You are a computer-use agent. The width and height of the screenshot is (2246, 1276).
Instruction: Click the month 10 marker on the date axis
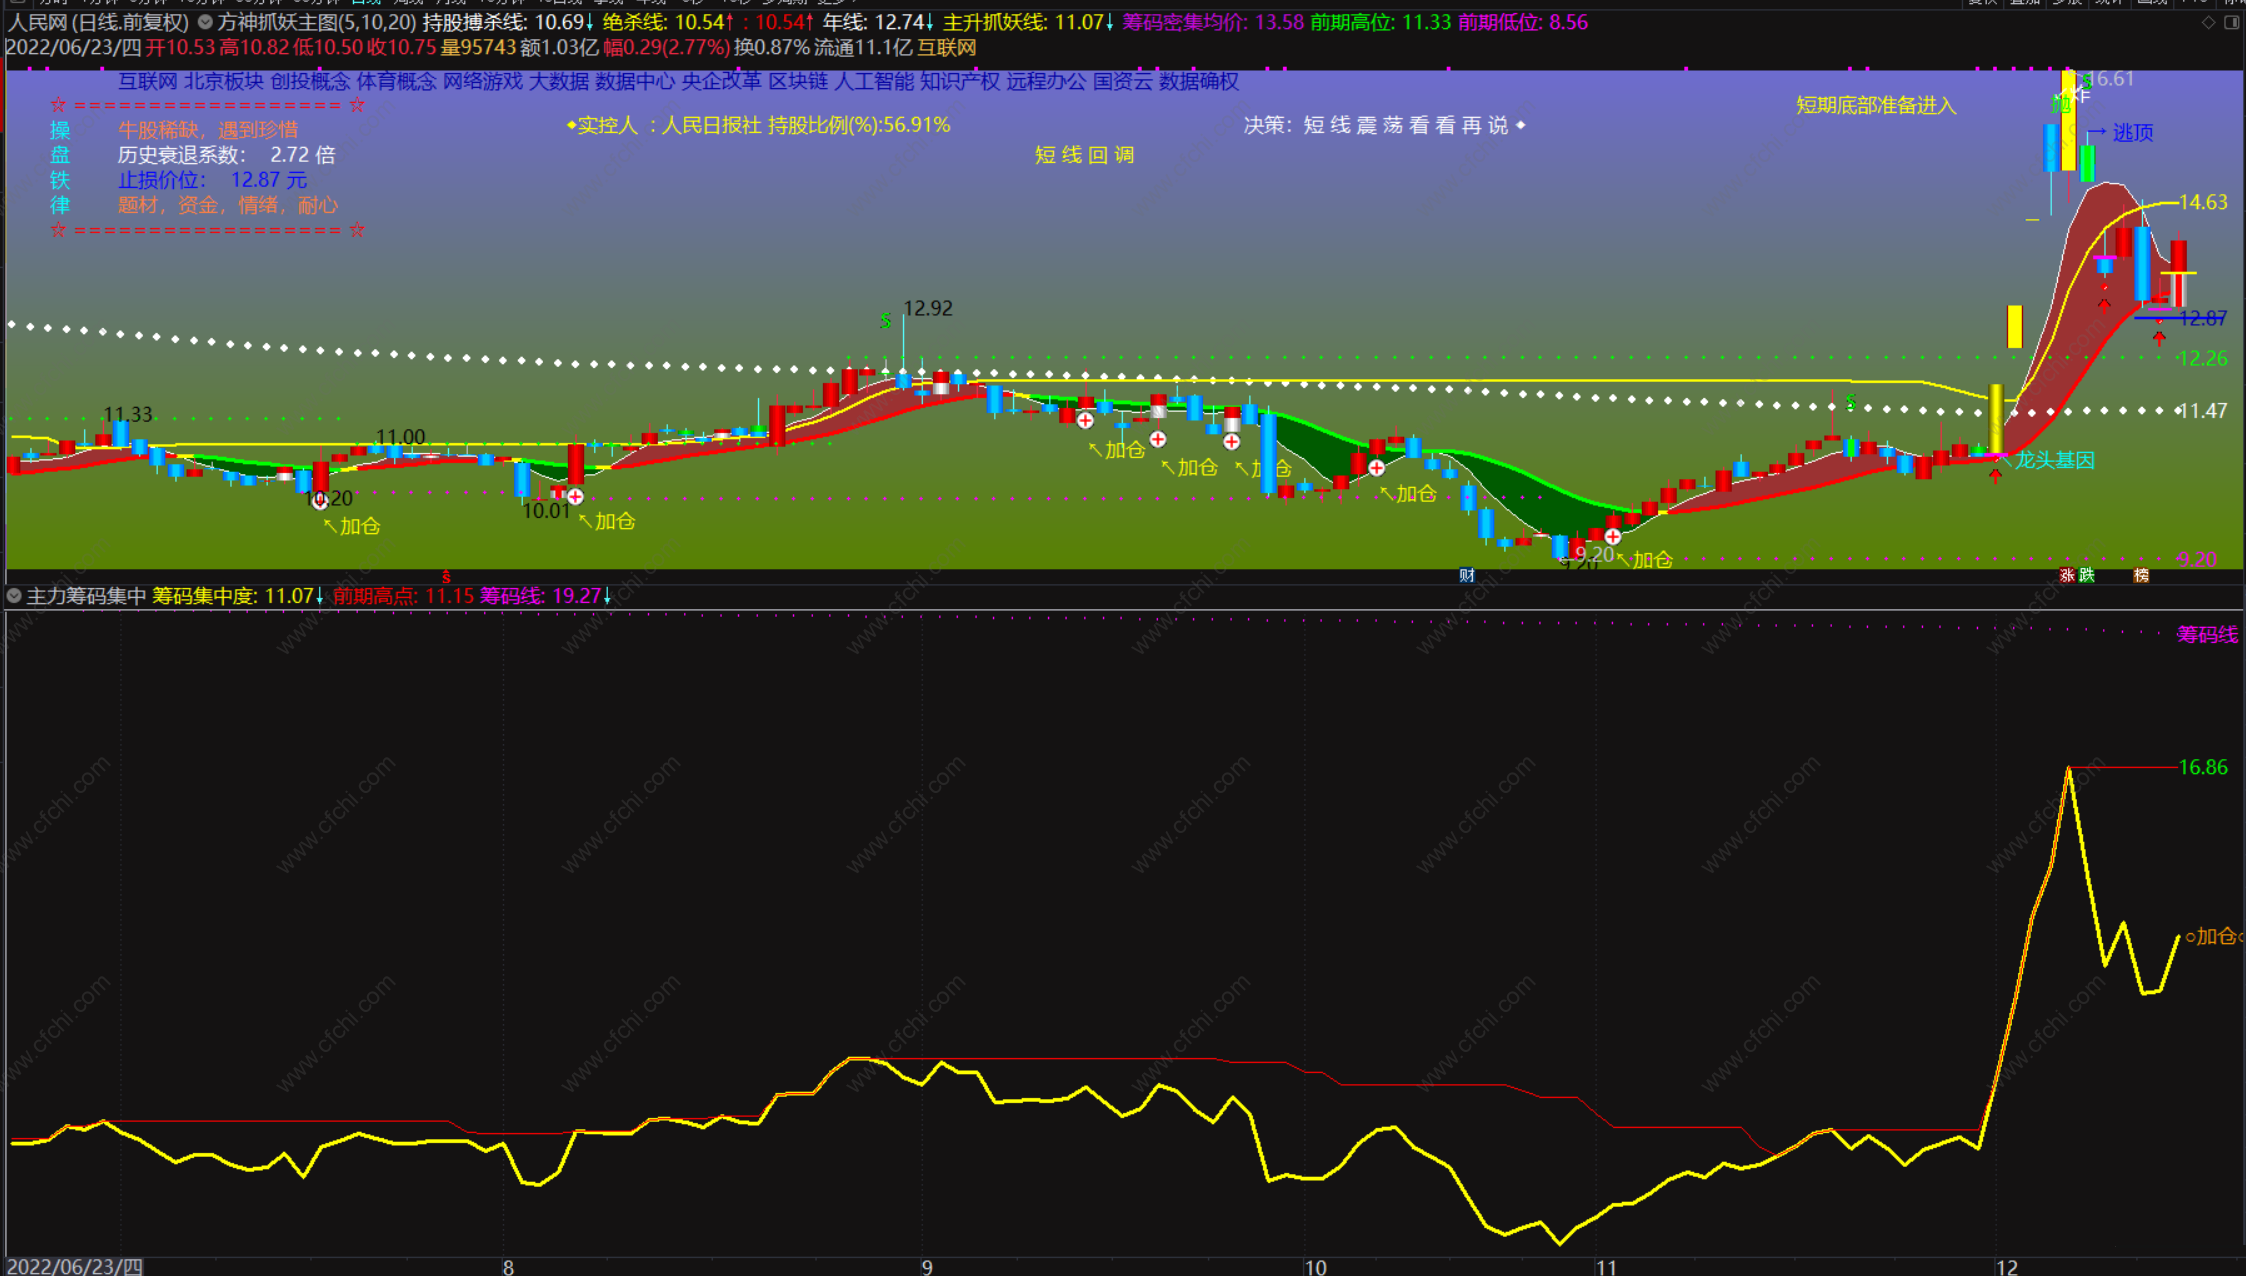point(1315,1267)
